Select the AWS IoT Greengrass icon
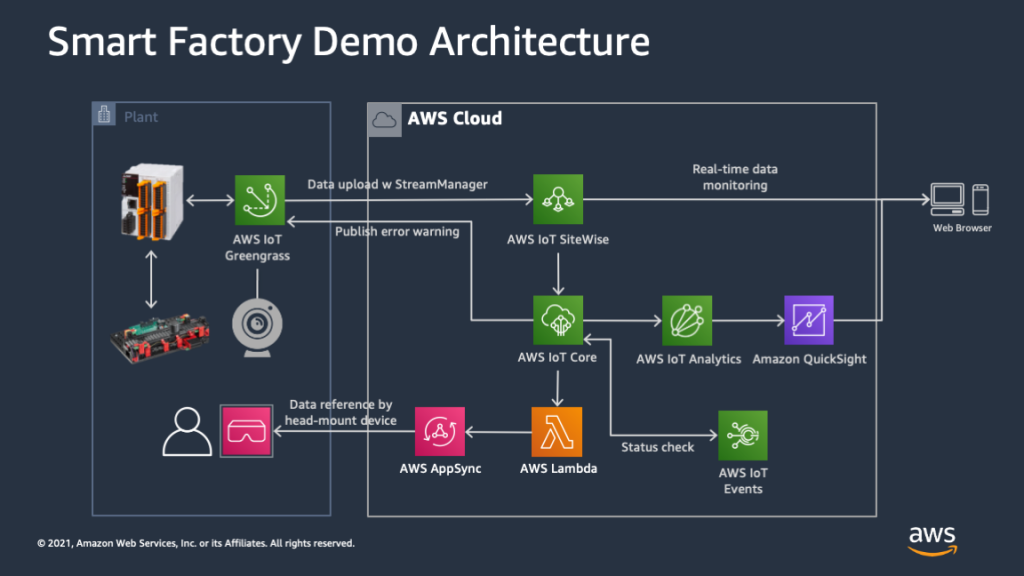Screen dimensions: 1024x576 pos(259,201)
